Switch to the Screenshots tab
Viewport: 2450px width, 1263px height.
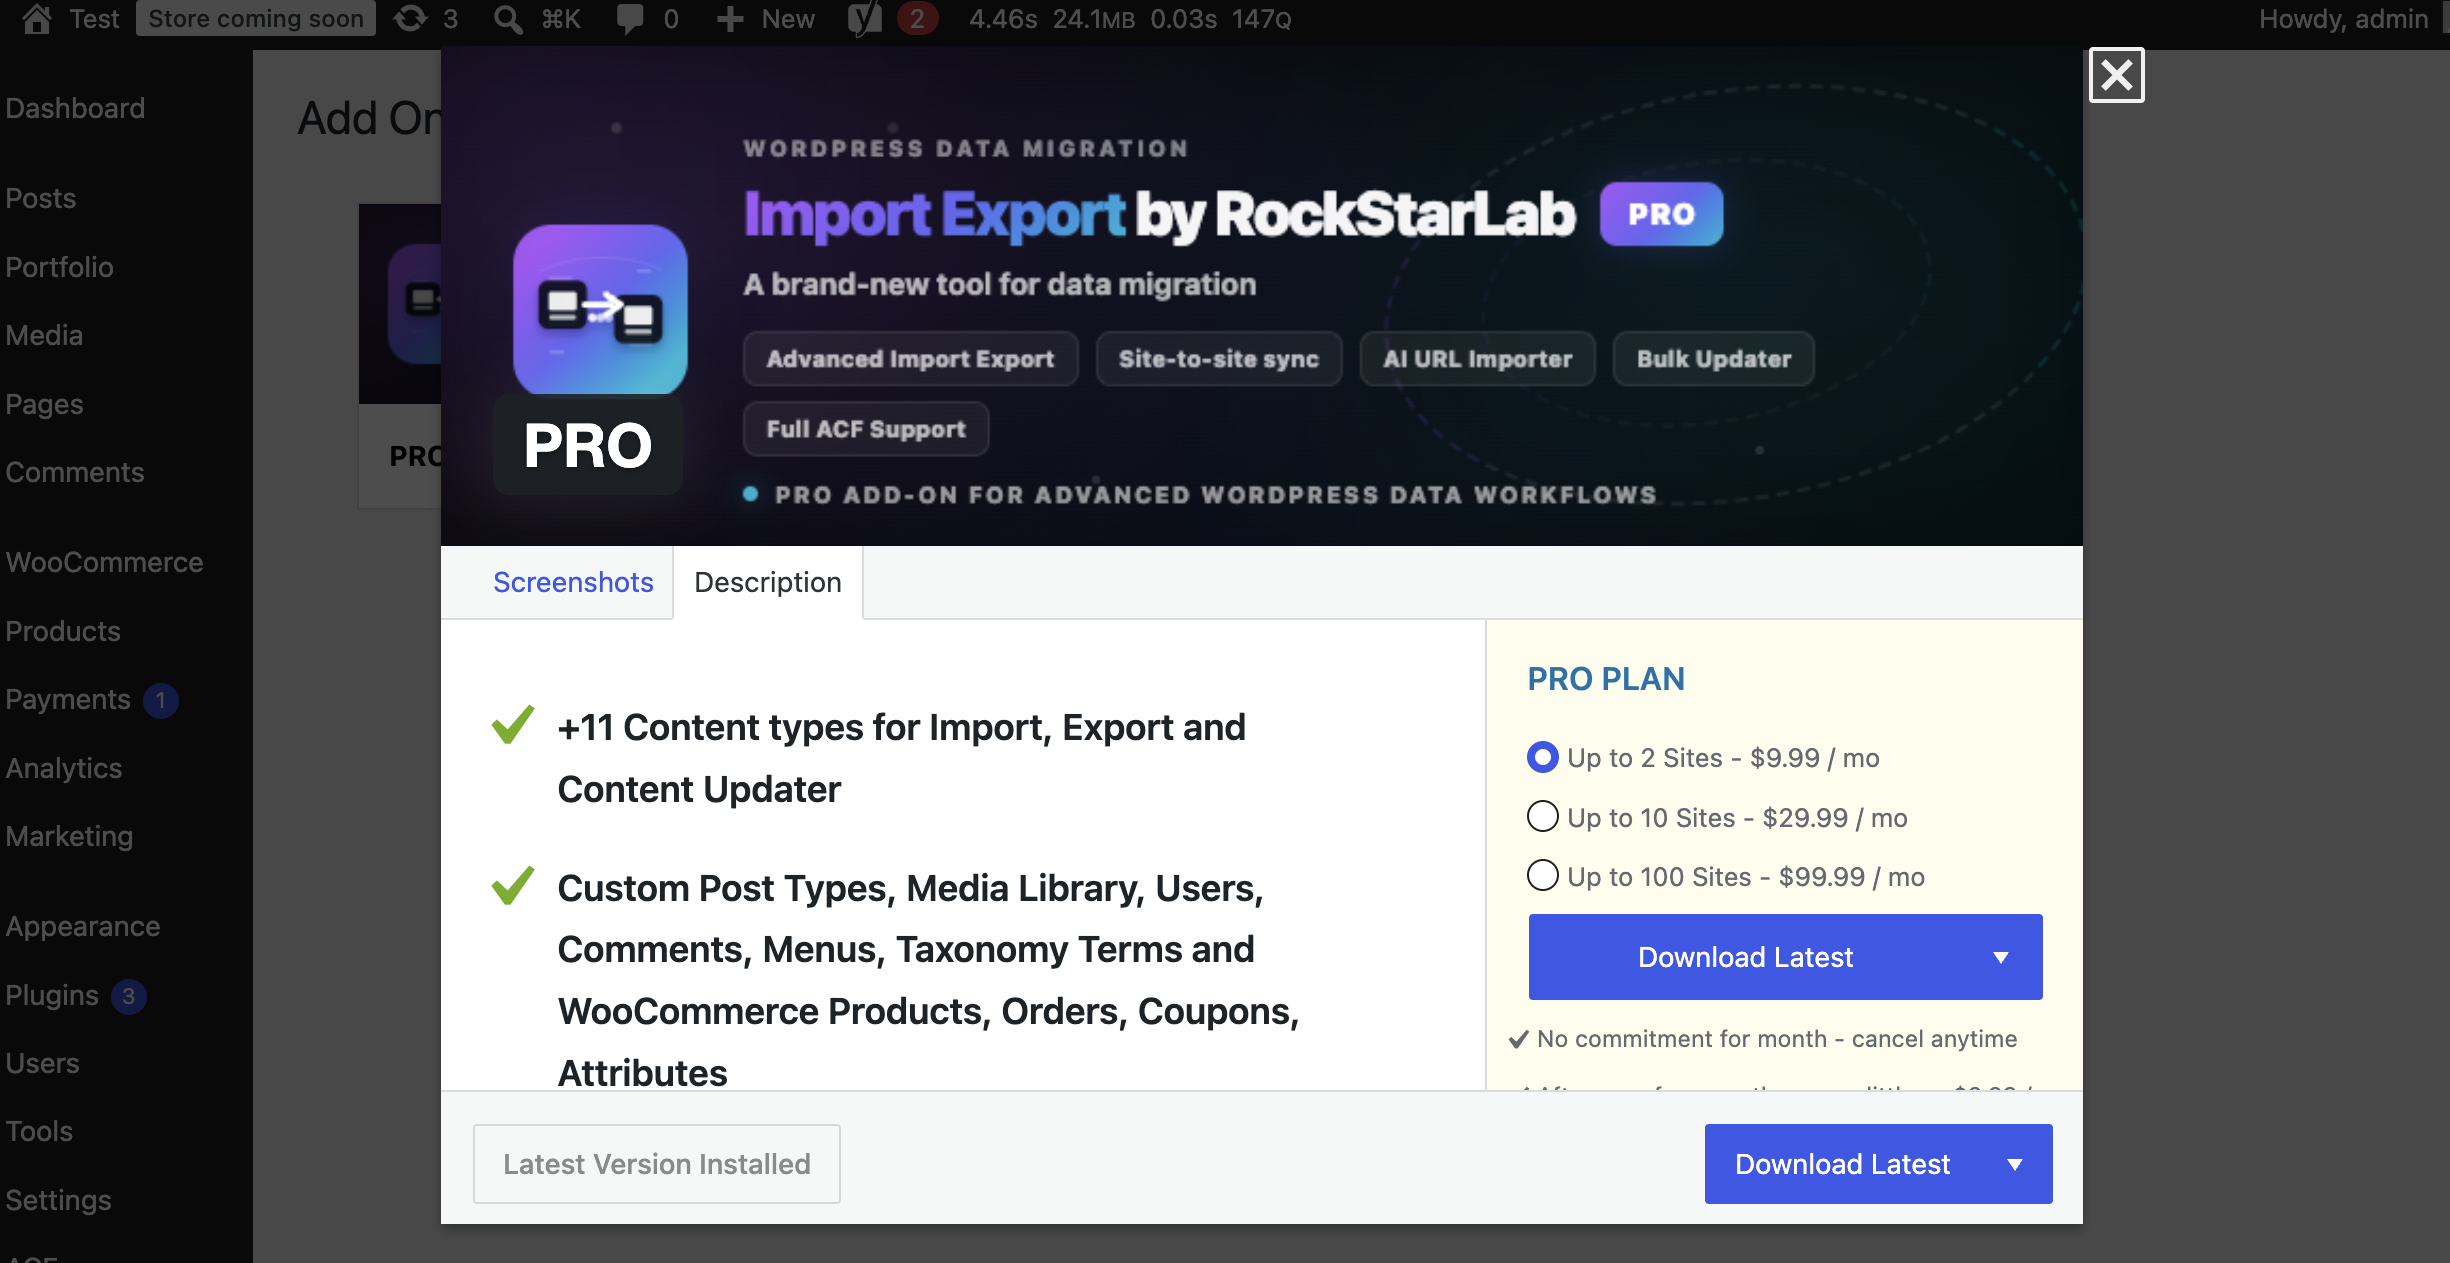pos(573,582)
